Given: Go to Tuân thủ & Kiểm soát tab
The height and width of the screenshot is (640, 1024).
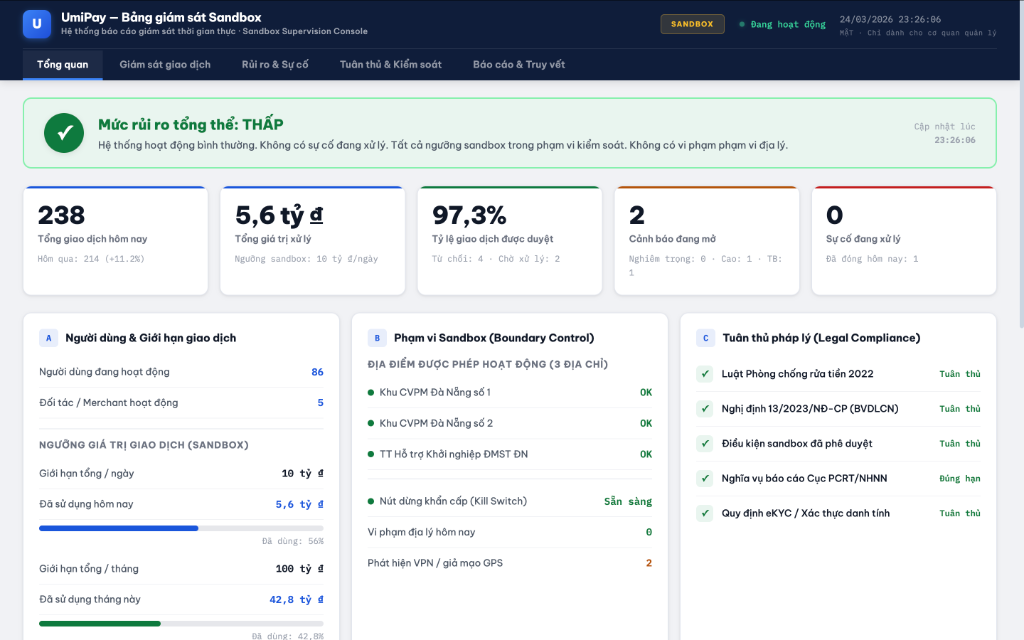Looking at the screenshot, I should coord(390,64).
